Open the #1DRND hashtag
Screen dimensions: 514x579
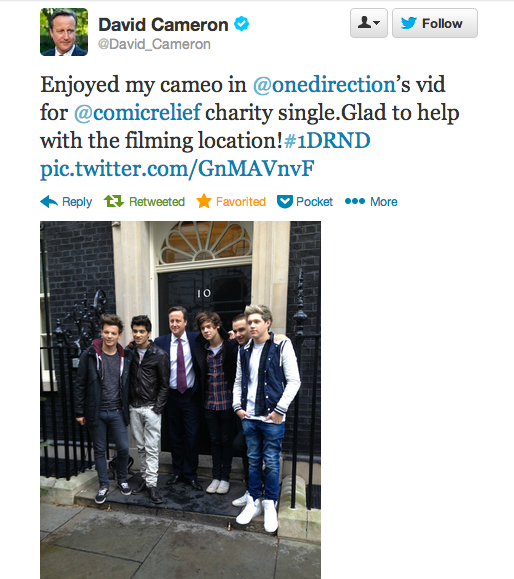point(327,141)
